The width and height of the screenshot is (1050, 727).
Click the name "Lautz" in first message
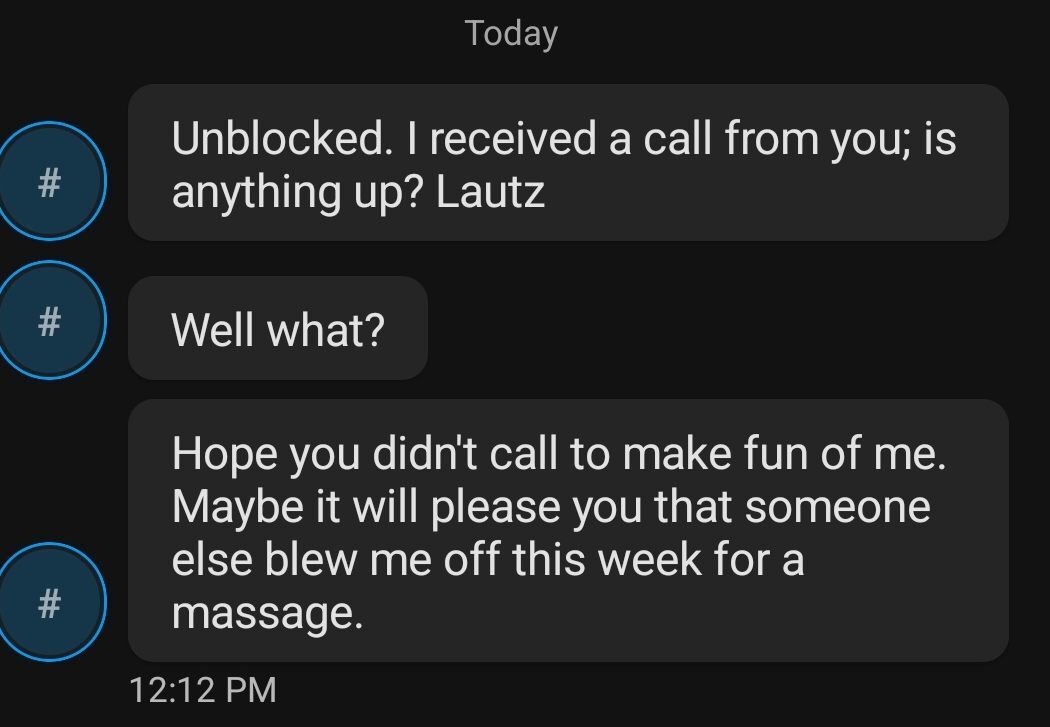491,190
